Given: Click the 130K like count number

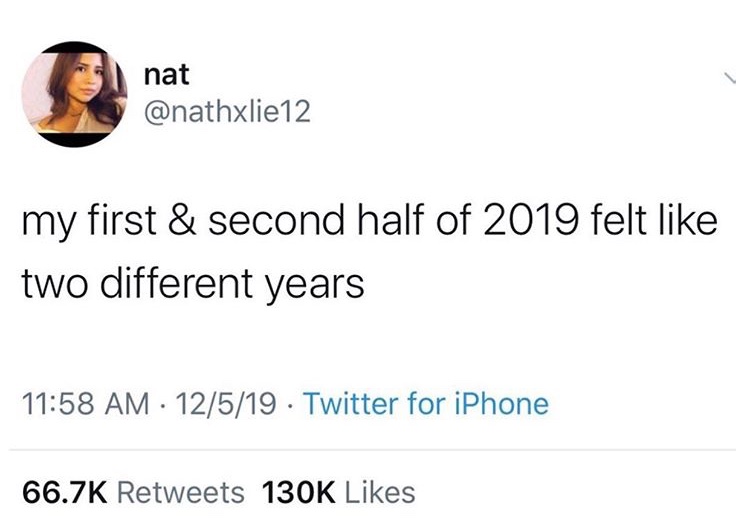Looking at the screenshot, I should tap(297, 491).
